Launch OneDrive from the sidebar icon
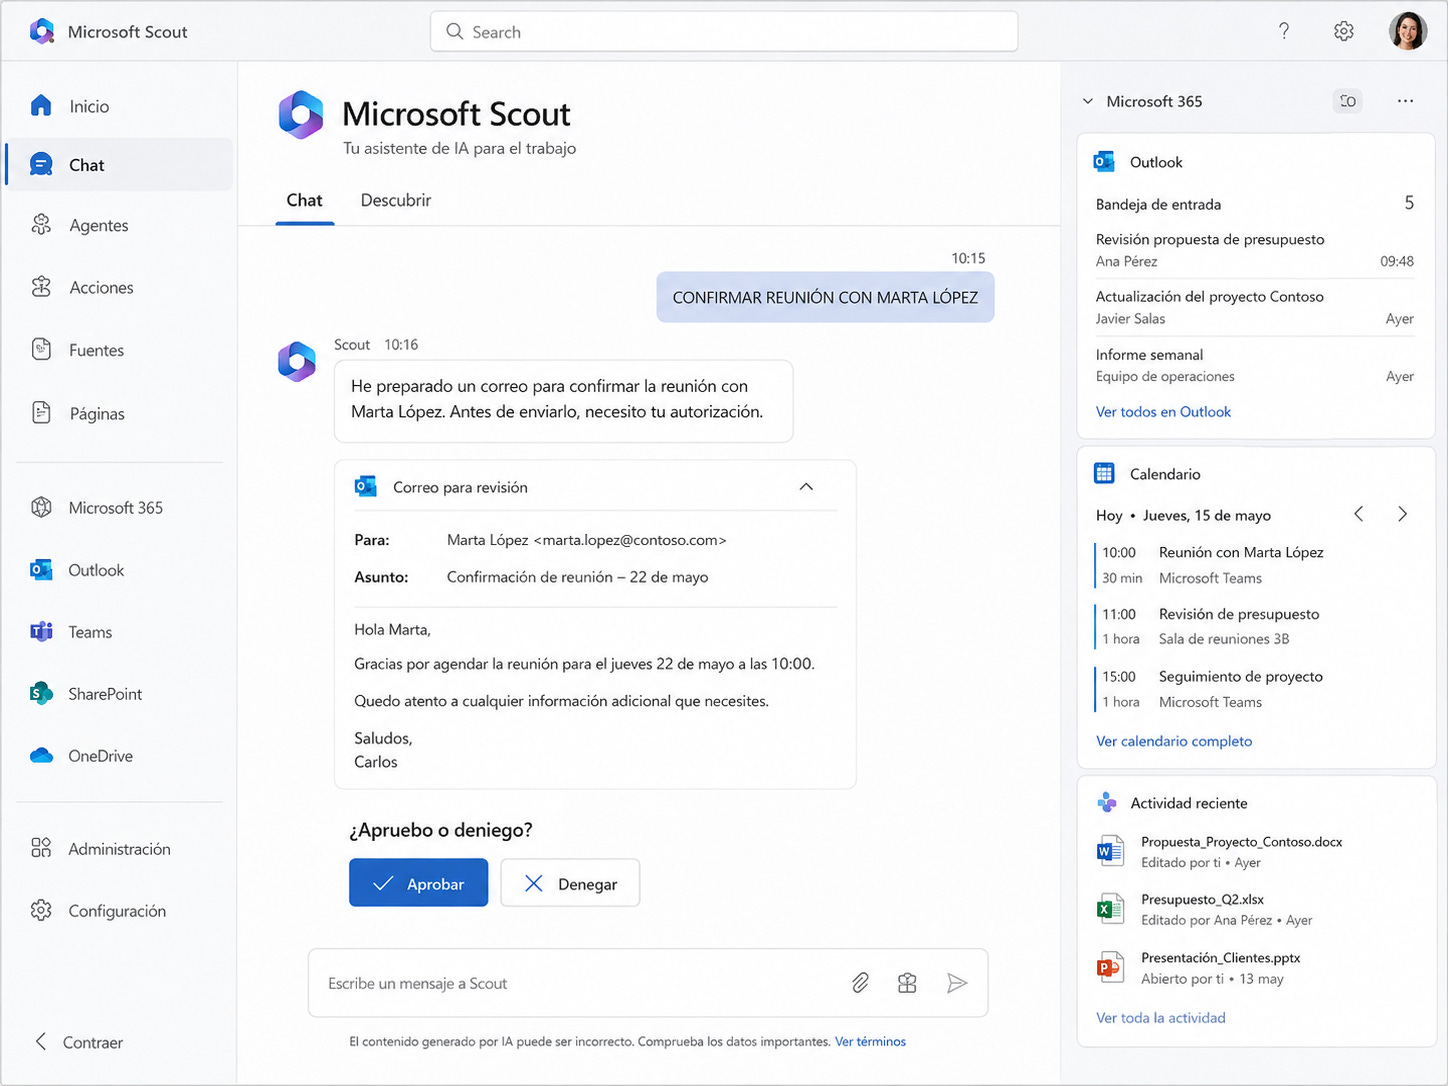The image size is (1448, 1086). (x=41, y=756)
